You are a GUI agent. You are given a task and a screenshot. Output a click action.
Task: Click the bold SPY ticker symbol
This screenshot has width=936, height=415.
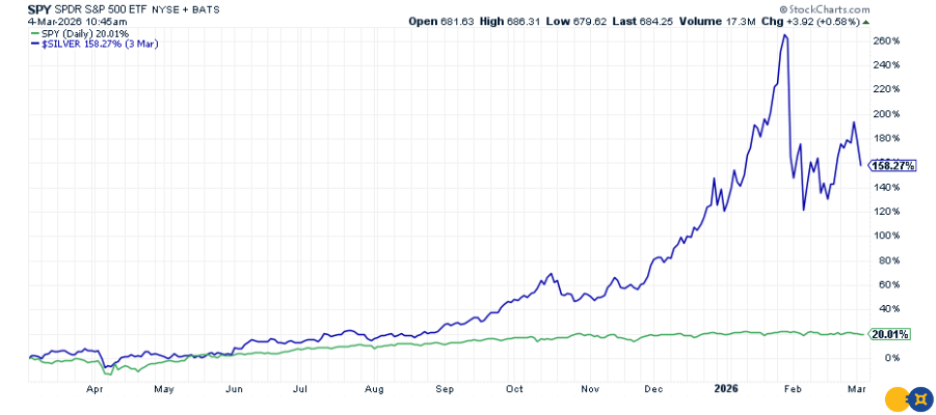(14, 7)
